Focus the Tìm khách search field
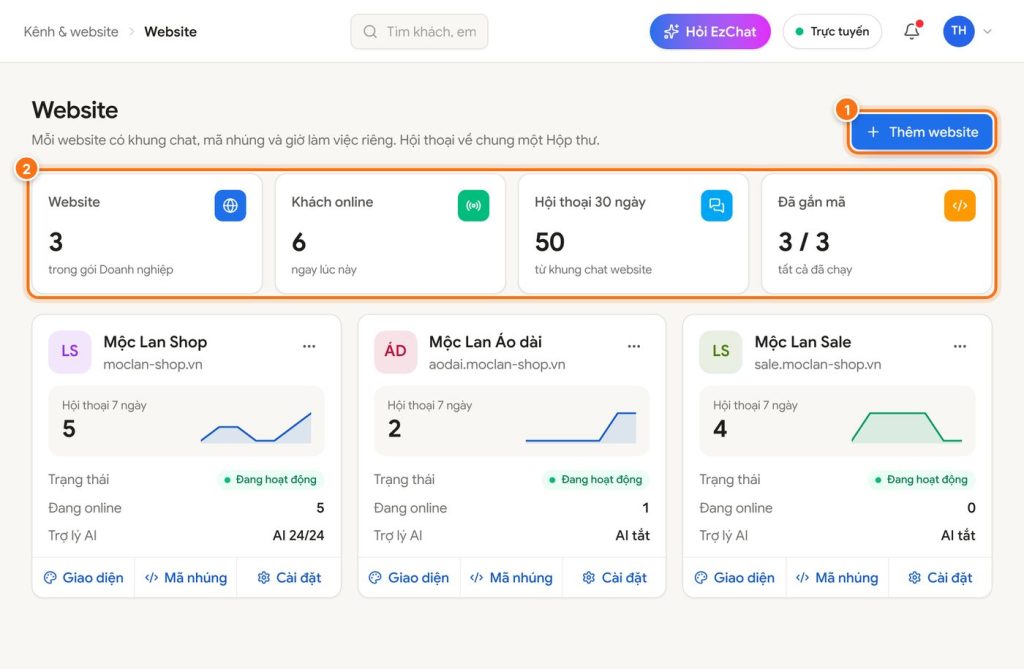1024x669 pixels. click(419, 31)
